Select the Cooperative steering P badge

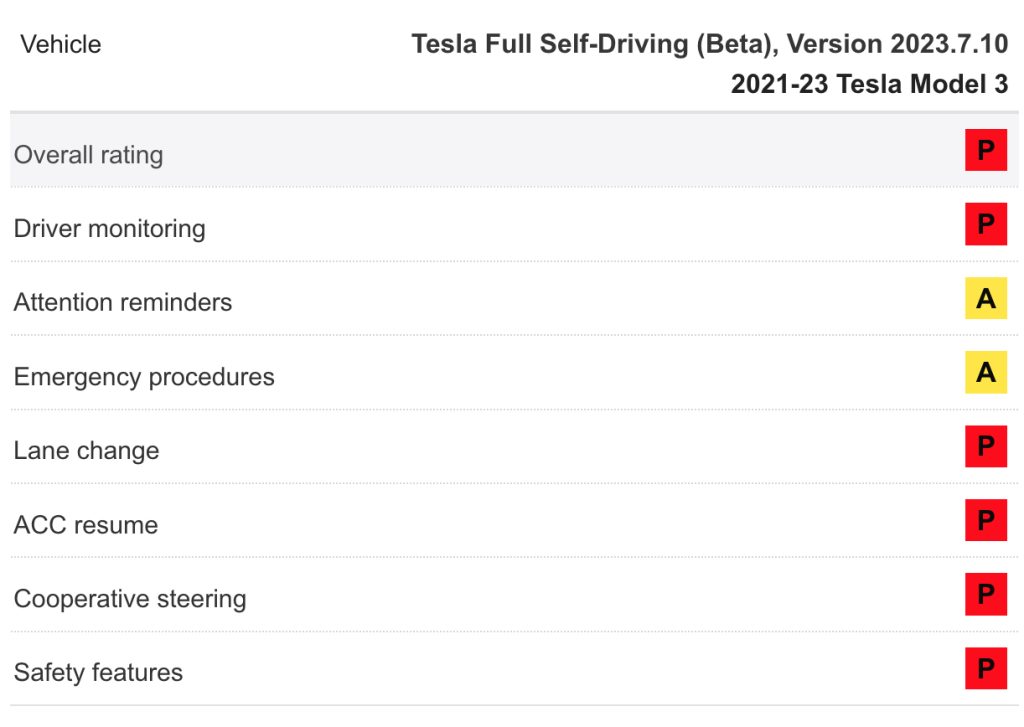pyautogui.click(x=985, y=594)
